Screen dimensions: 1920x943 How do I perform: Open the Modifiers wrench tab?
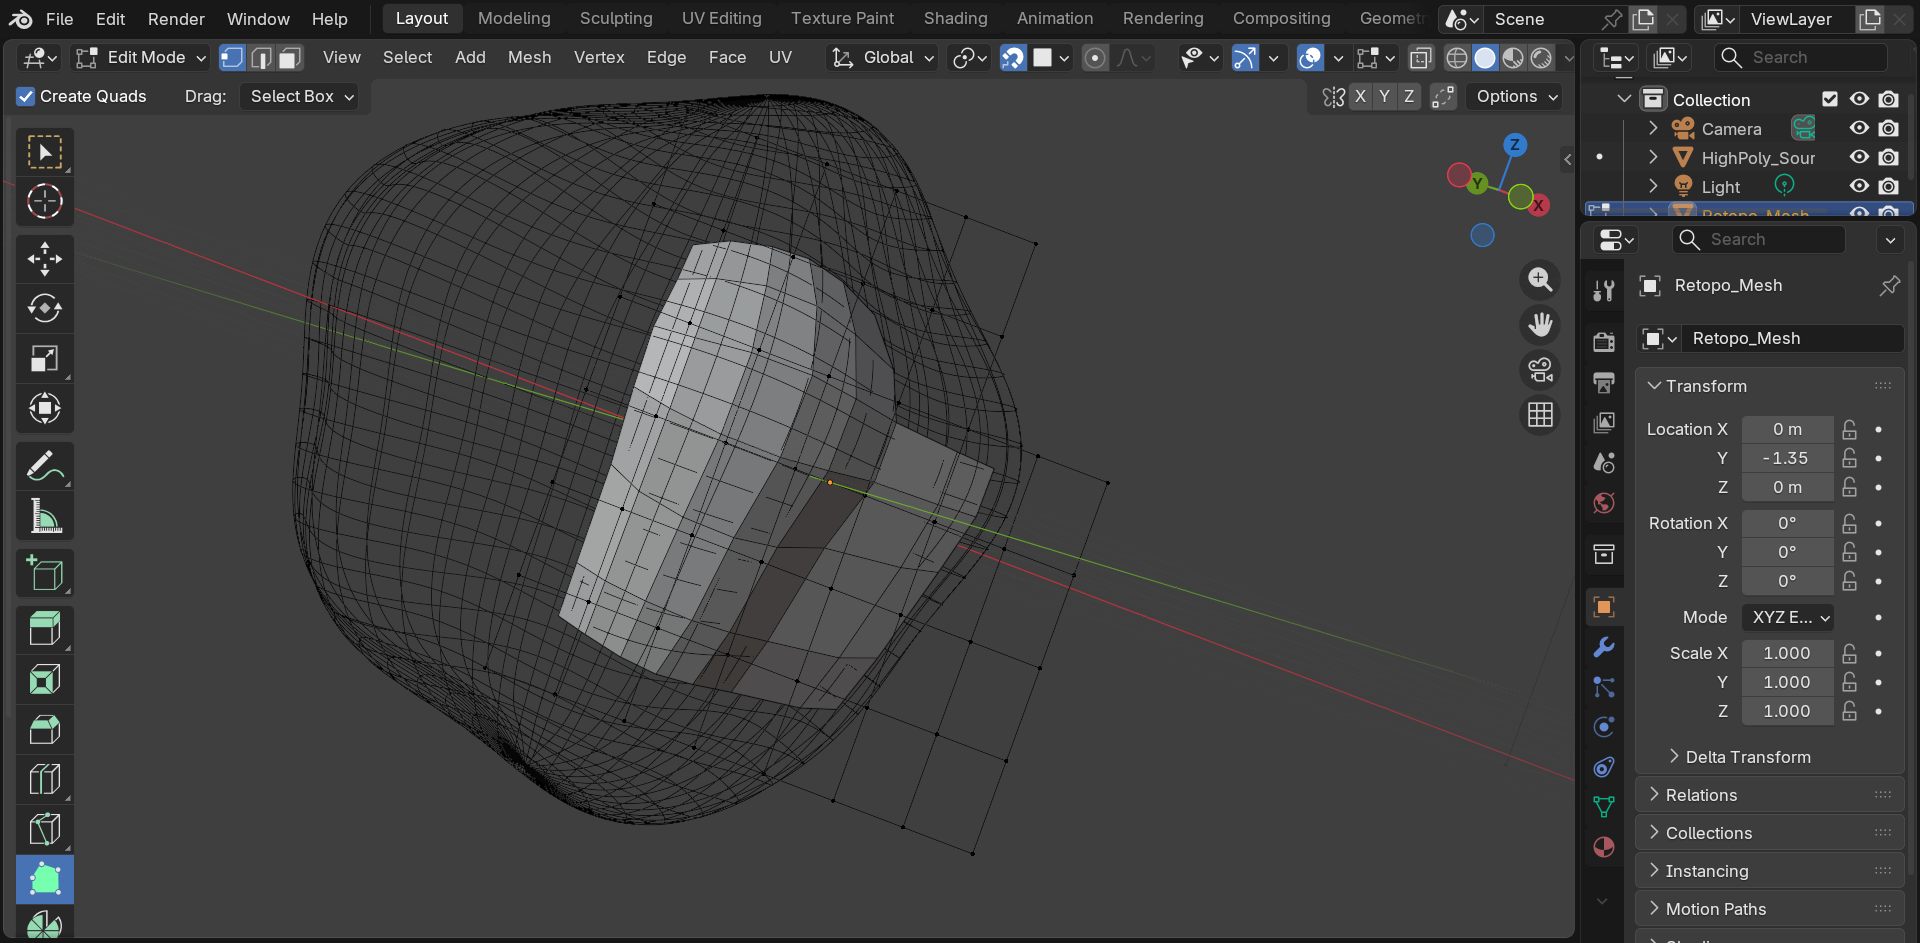click(x=1604, y=647)
